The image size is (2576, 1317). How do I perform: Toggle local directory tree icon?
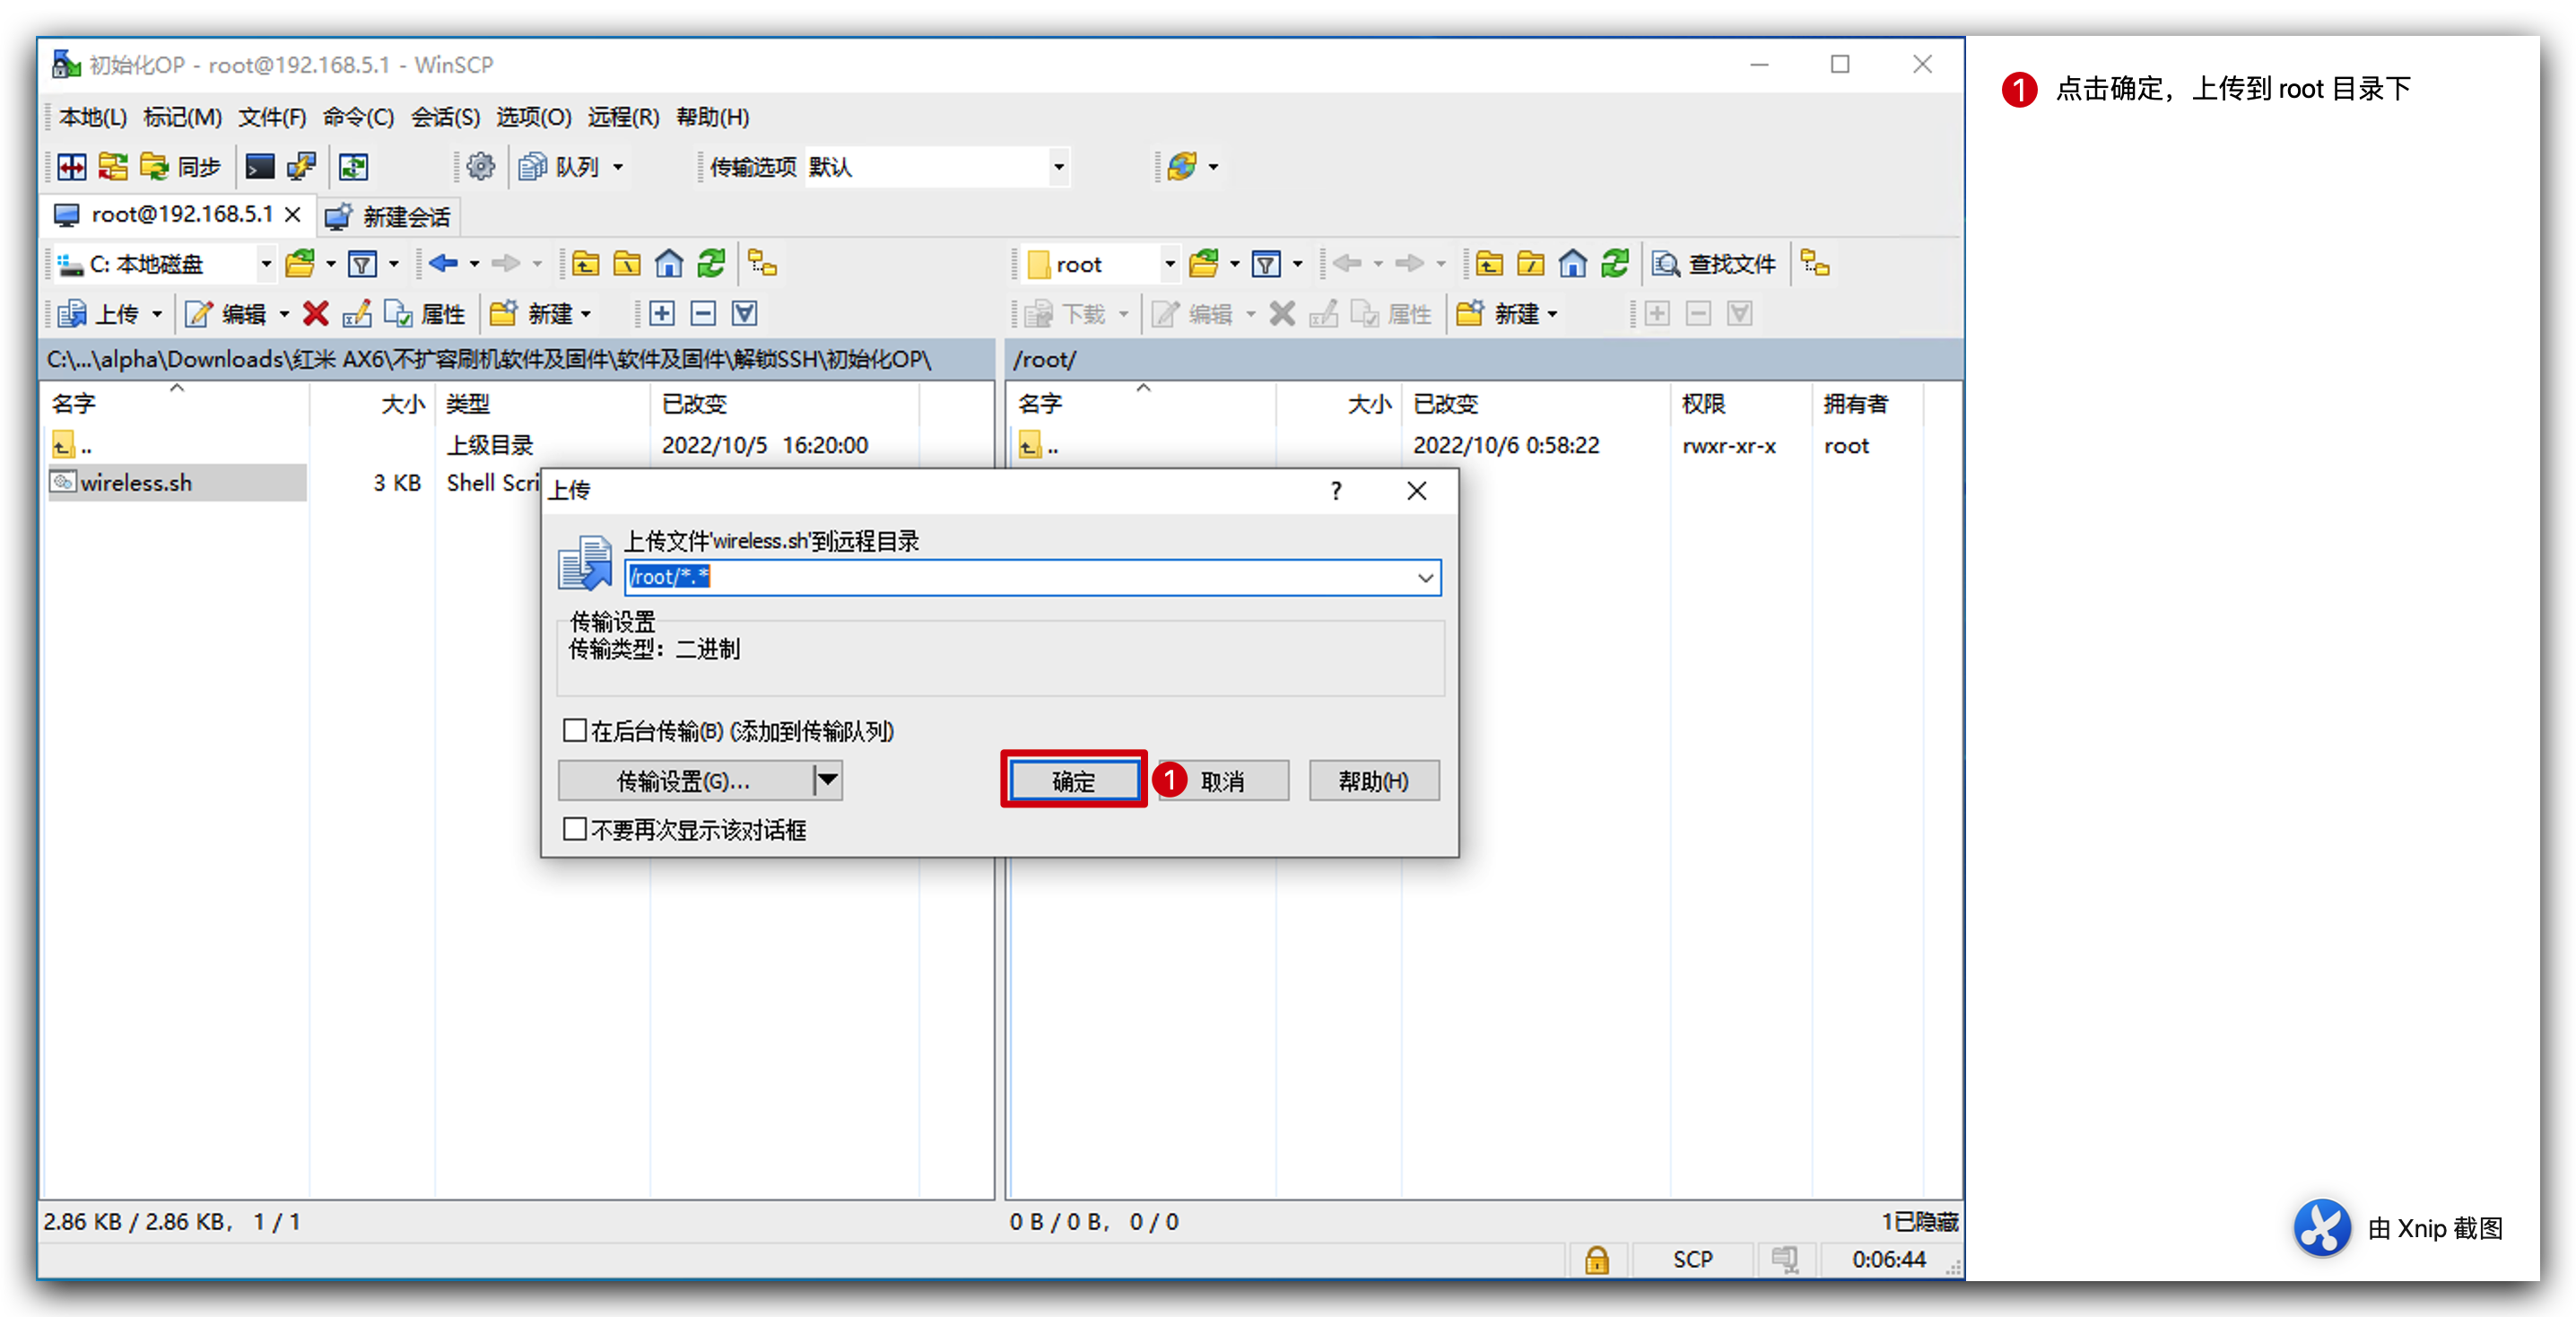[x=763, y=264]
